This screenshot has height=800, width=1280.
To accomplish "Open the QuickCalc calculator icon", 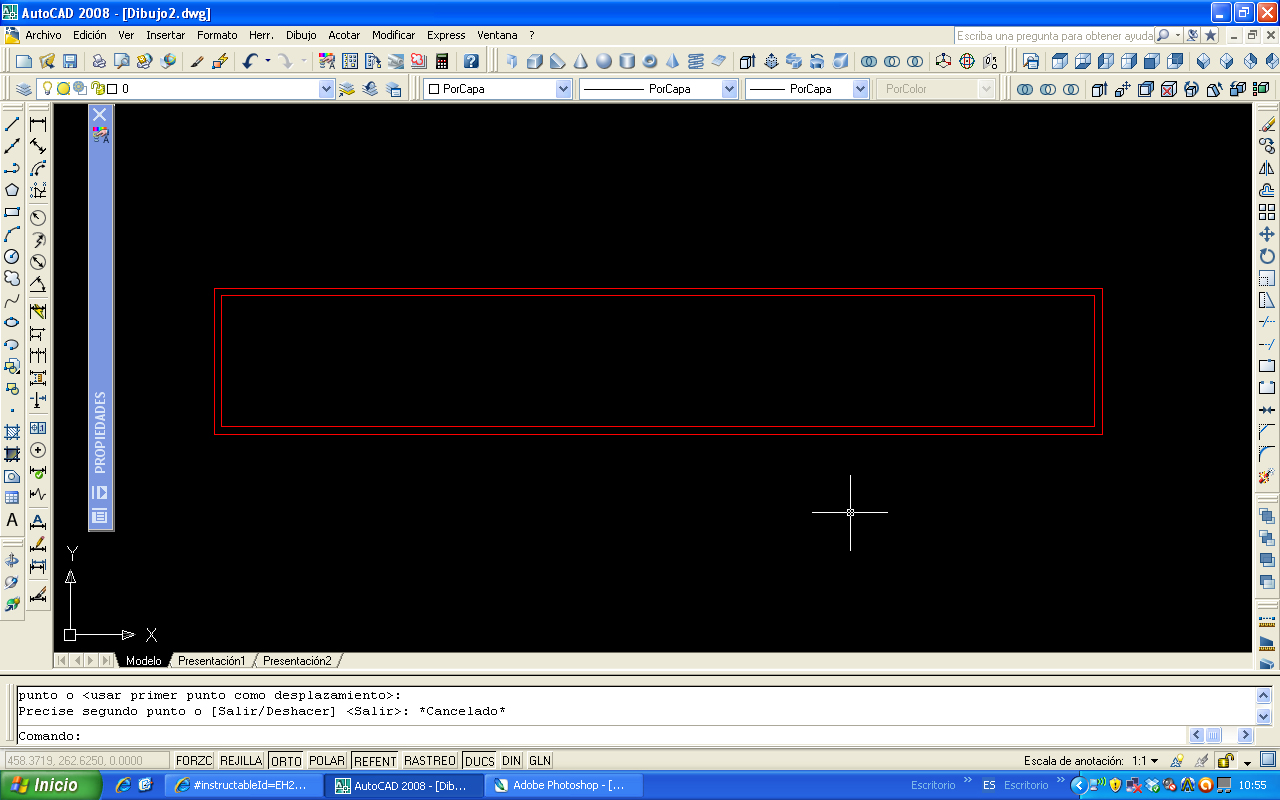I will [441, 61].
